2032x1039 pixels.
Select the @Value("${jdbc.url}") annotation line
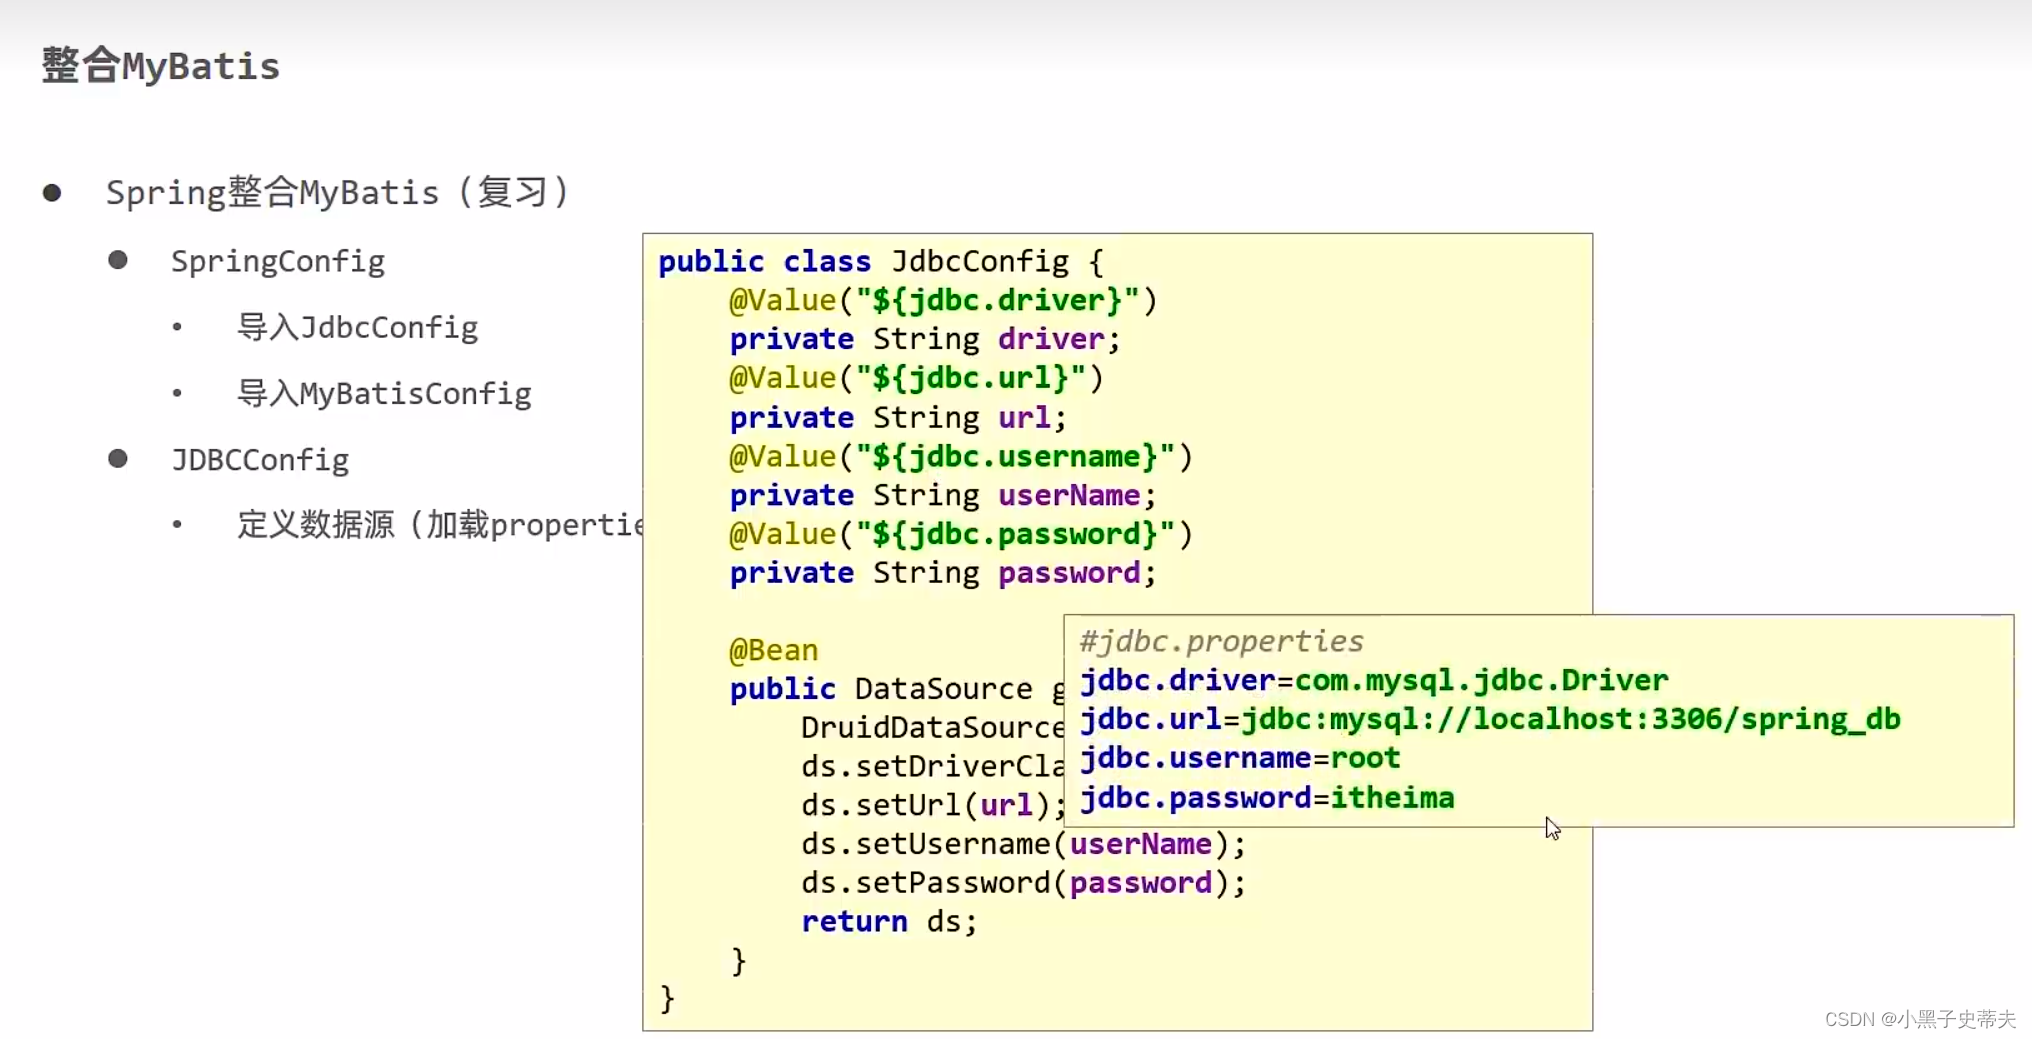point(916,378)
